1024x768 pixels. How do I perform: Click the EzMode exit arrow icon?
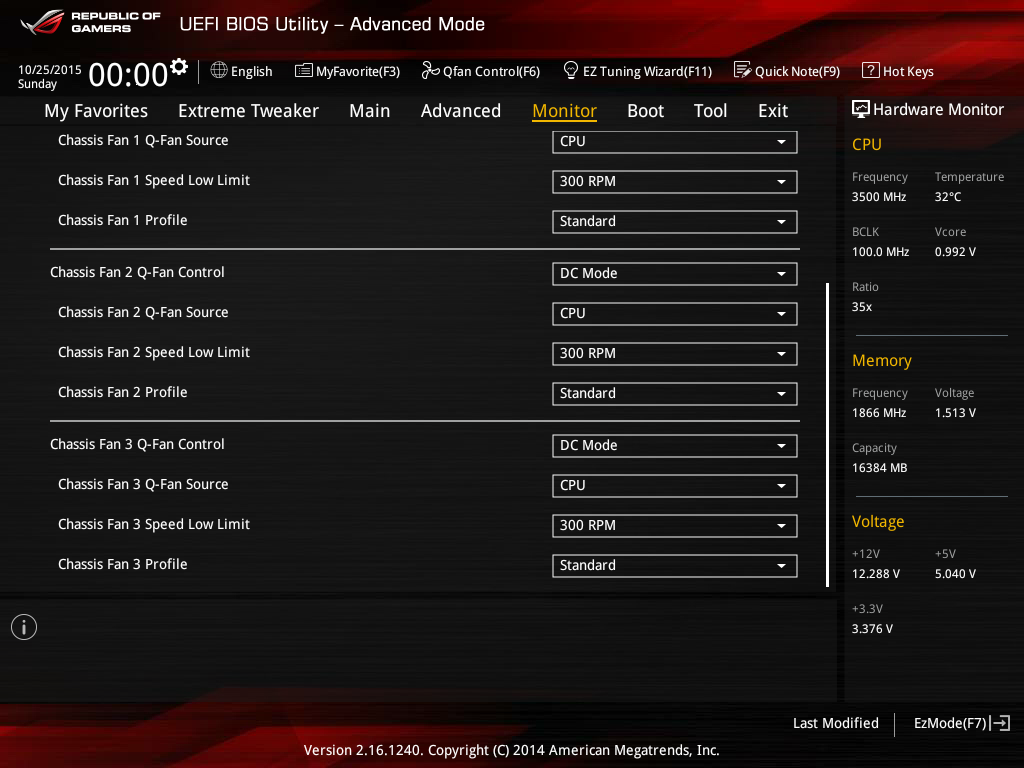(1000, 723)
